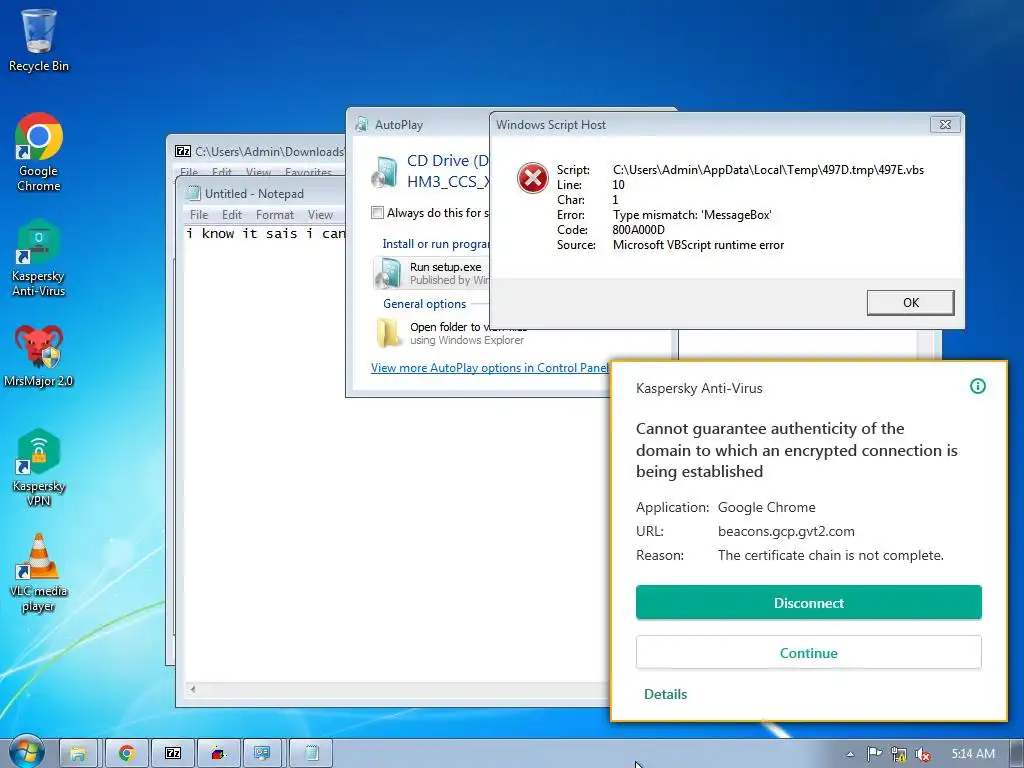Click the muted volume tray icon
Viewport: 1024px width, 768px height.
click(923, 754)
